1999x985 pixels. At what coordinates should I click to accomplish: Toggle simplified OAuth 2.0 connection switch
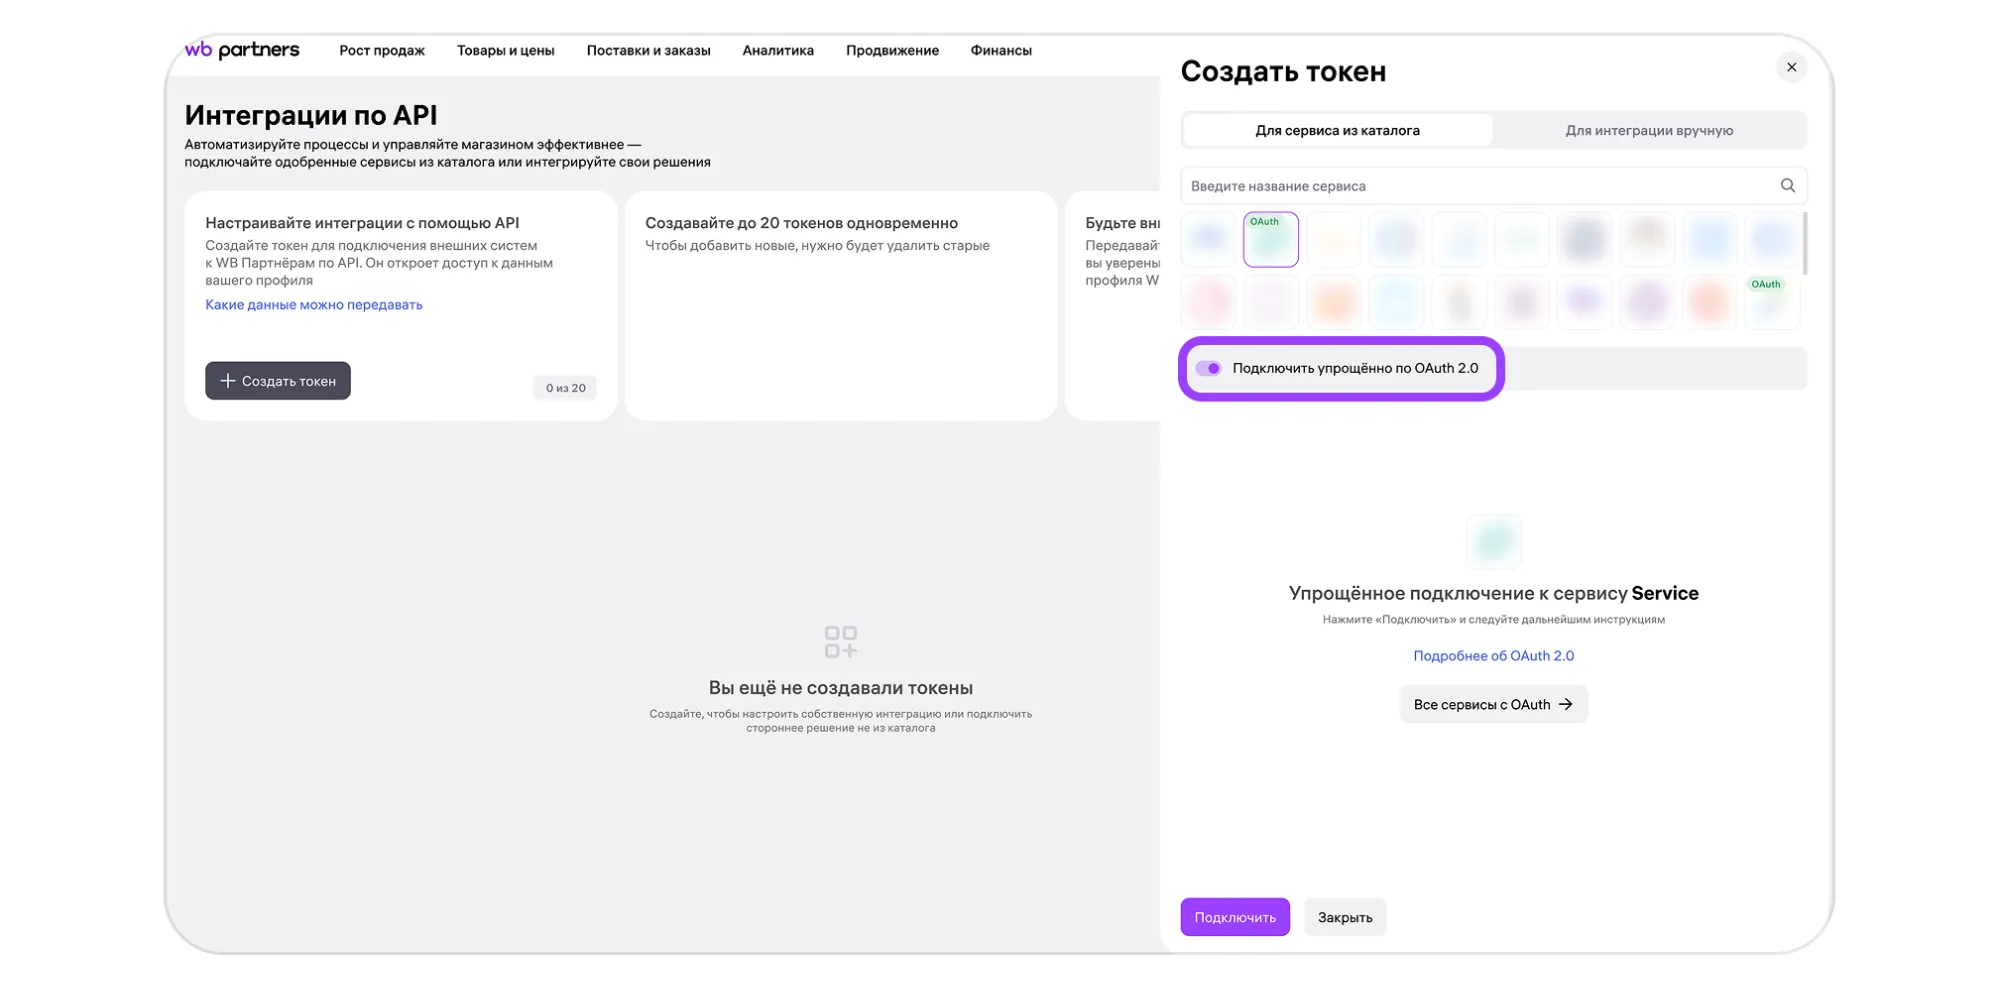coord(1209,369)
